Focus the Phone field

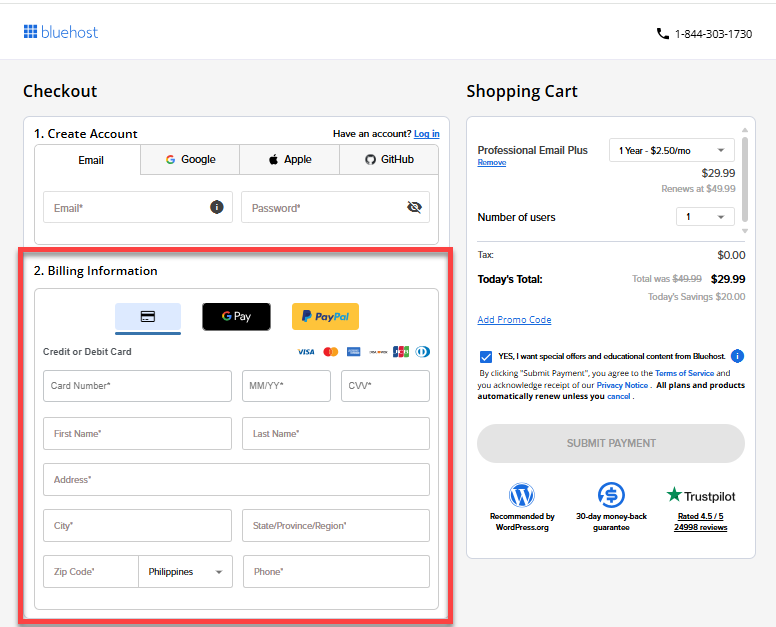coord(336,572)
